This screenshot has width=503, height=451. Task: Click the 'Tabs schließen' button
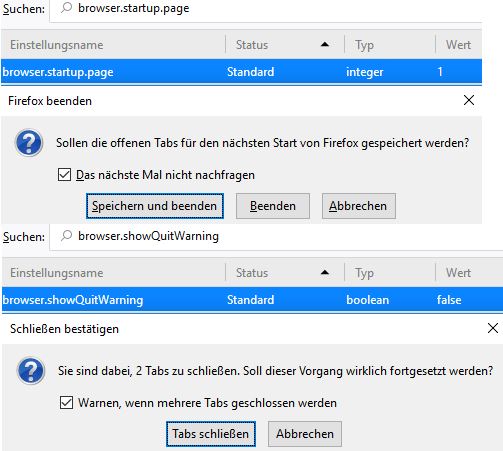(211, 434)
